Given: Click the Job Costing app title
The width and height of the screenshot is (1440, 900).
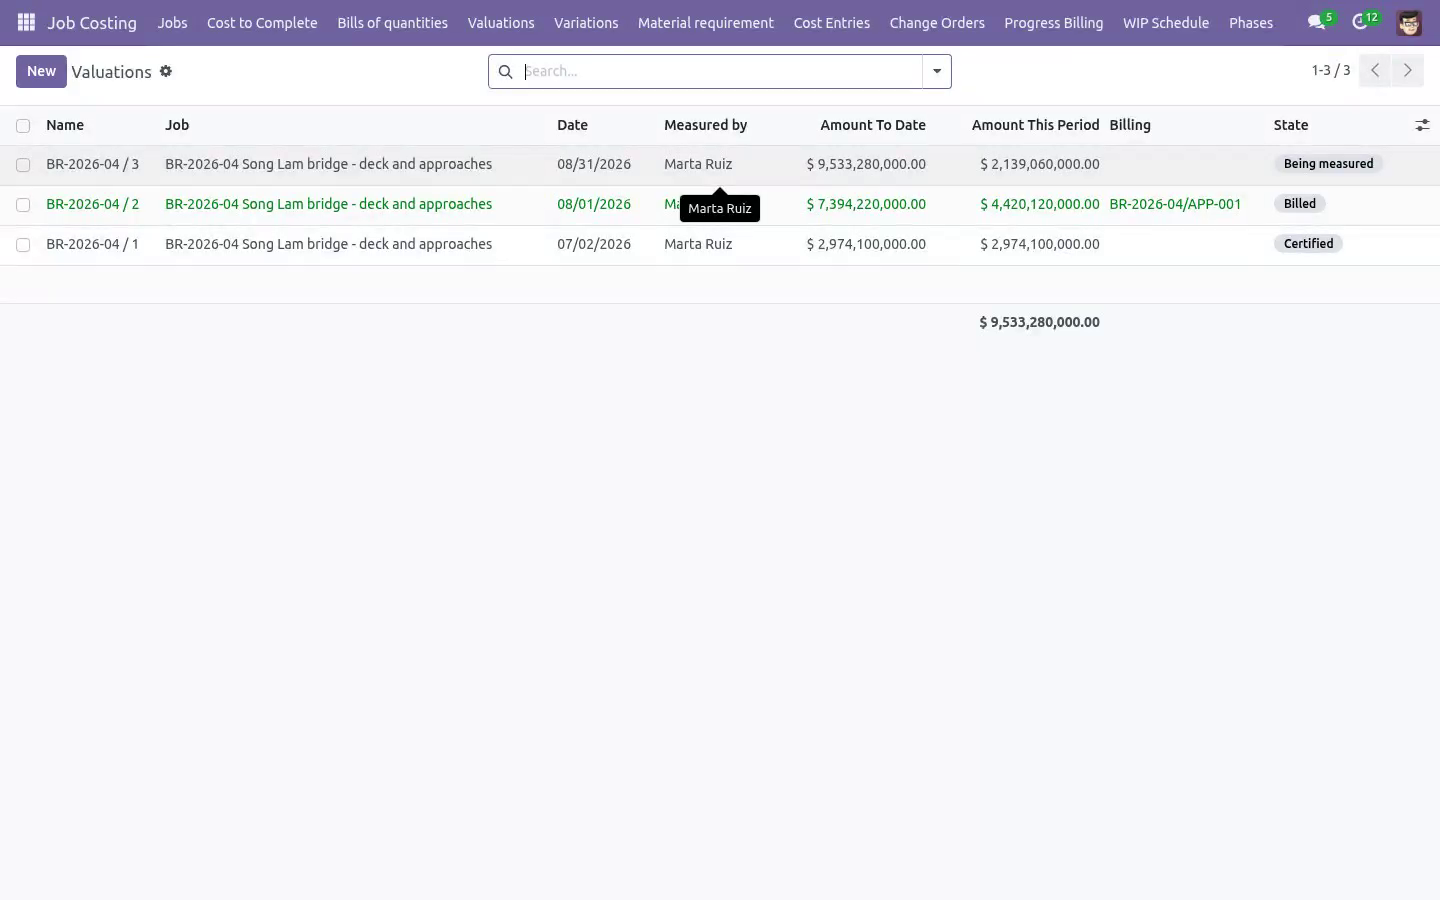Looking at the screenshot, I should (x=92, y=22).
